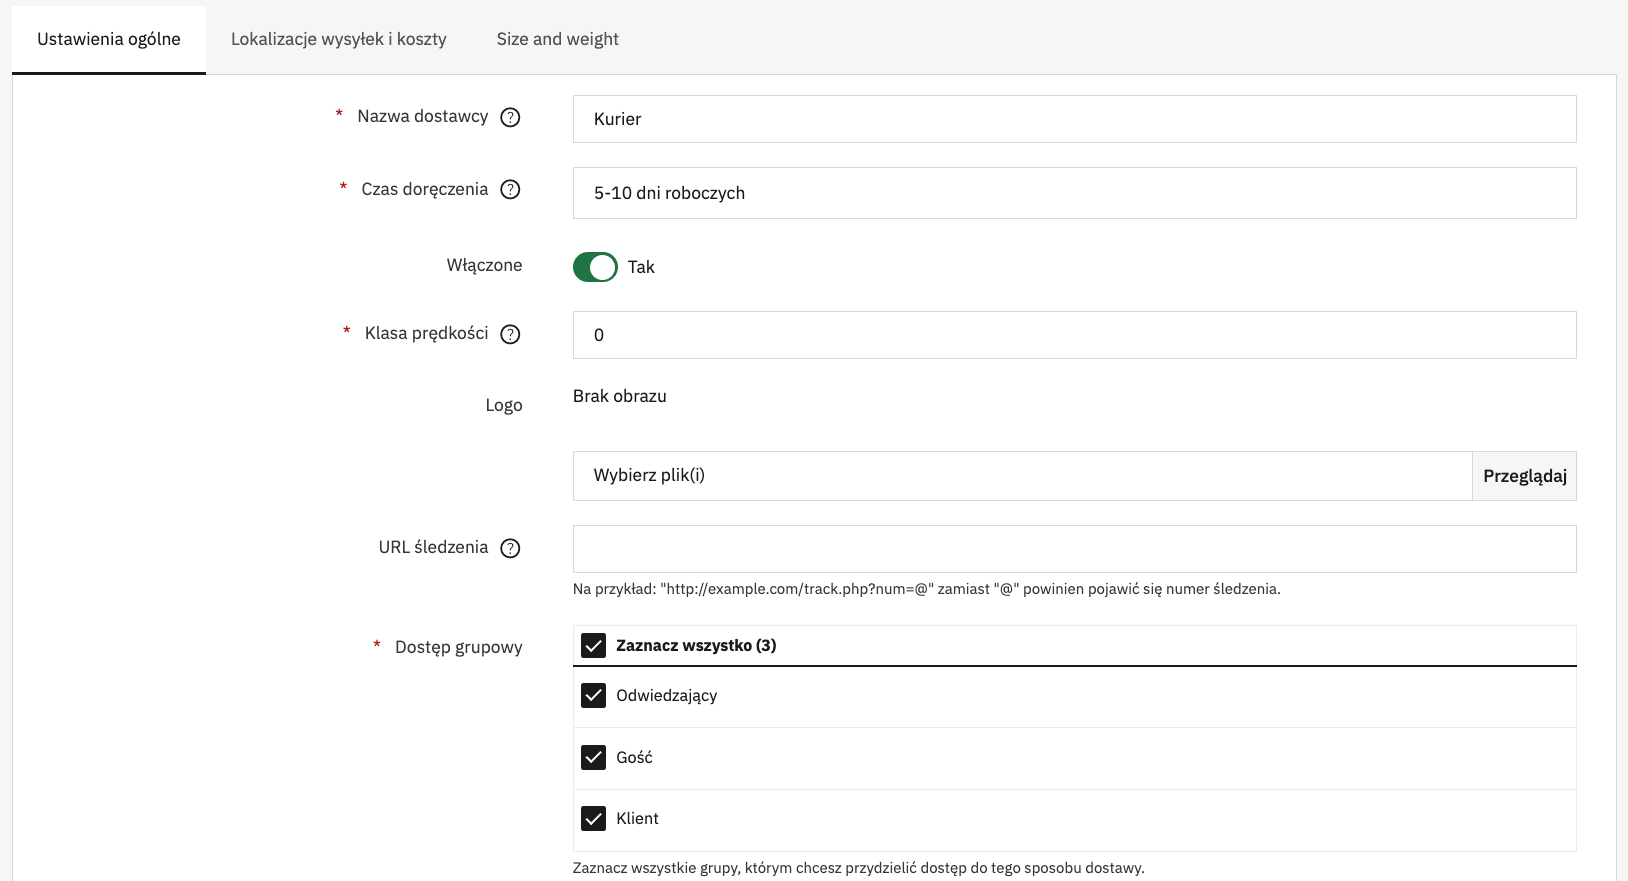Click the Wybierz plik(i) file field
Screen dimensions: 1628x881
pyautogui.click(x=1022, y=476)
